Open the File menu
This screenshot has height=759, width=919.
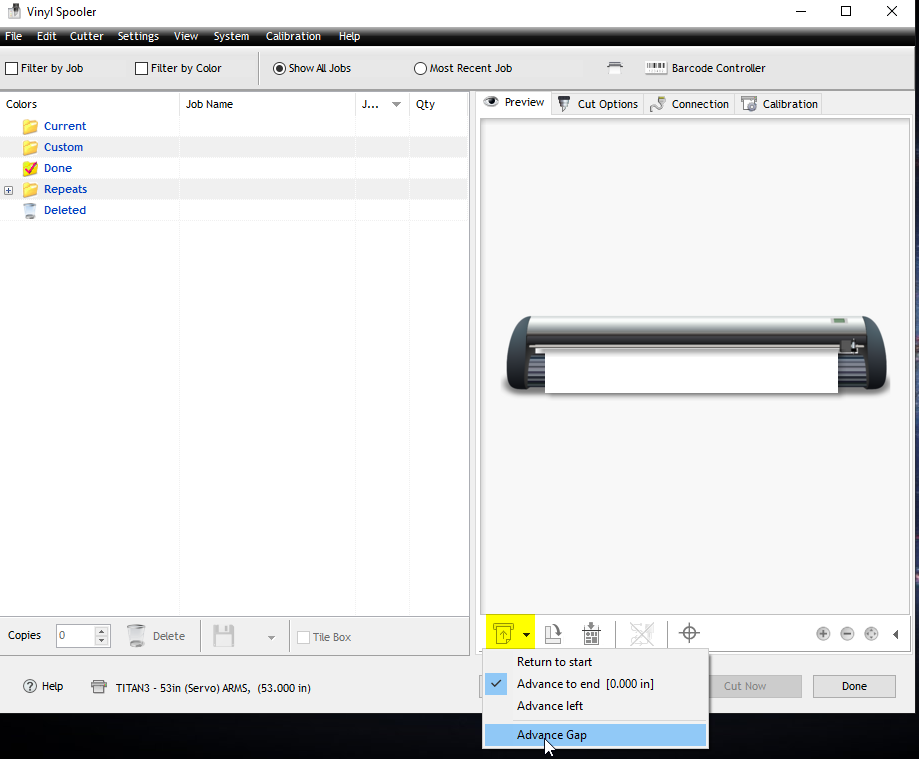pos(13,36)
